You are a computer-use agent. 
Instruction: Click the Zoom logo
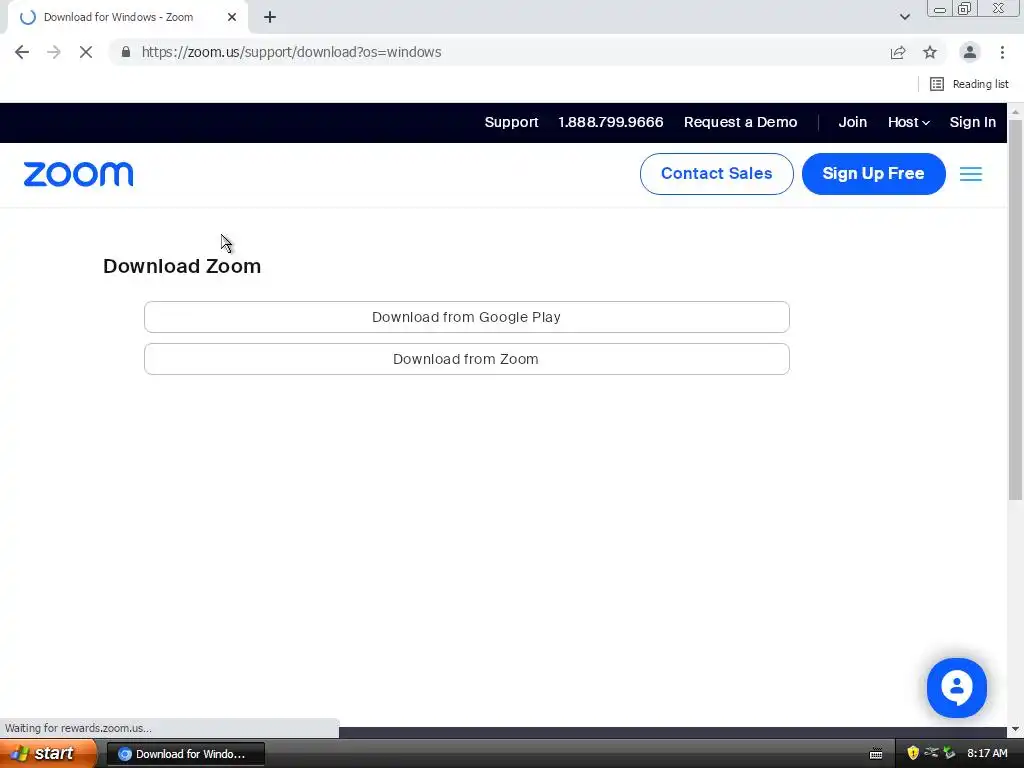pyautogui.click(x=78, y=174)
